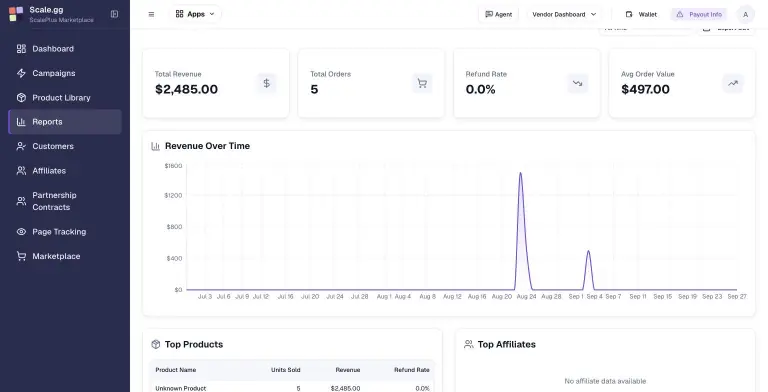Screen dimensions: 768x392
Task: Click the Top Products heading
Action: click(x=193, y=344)
